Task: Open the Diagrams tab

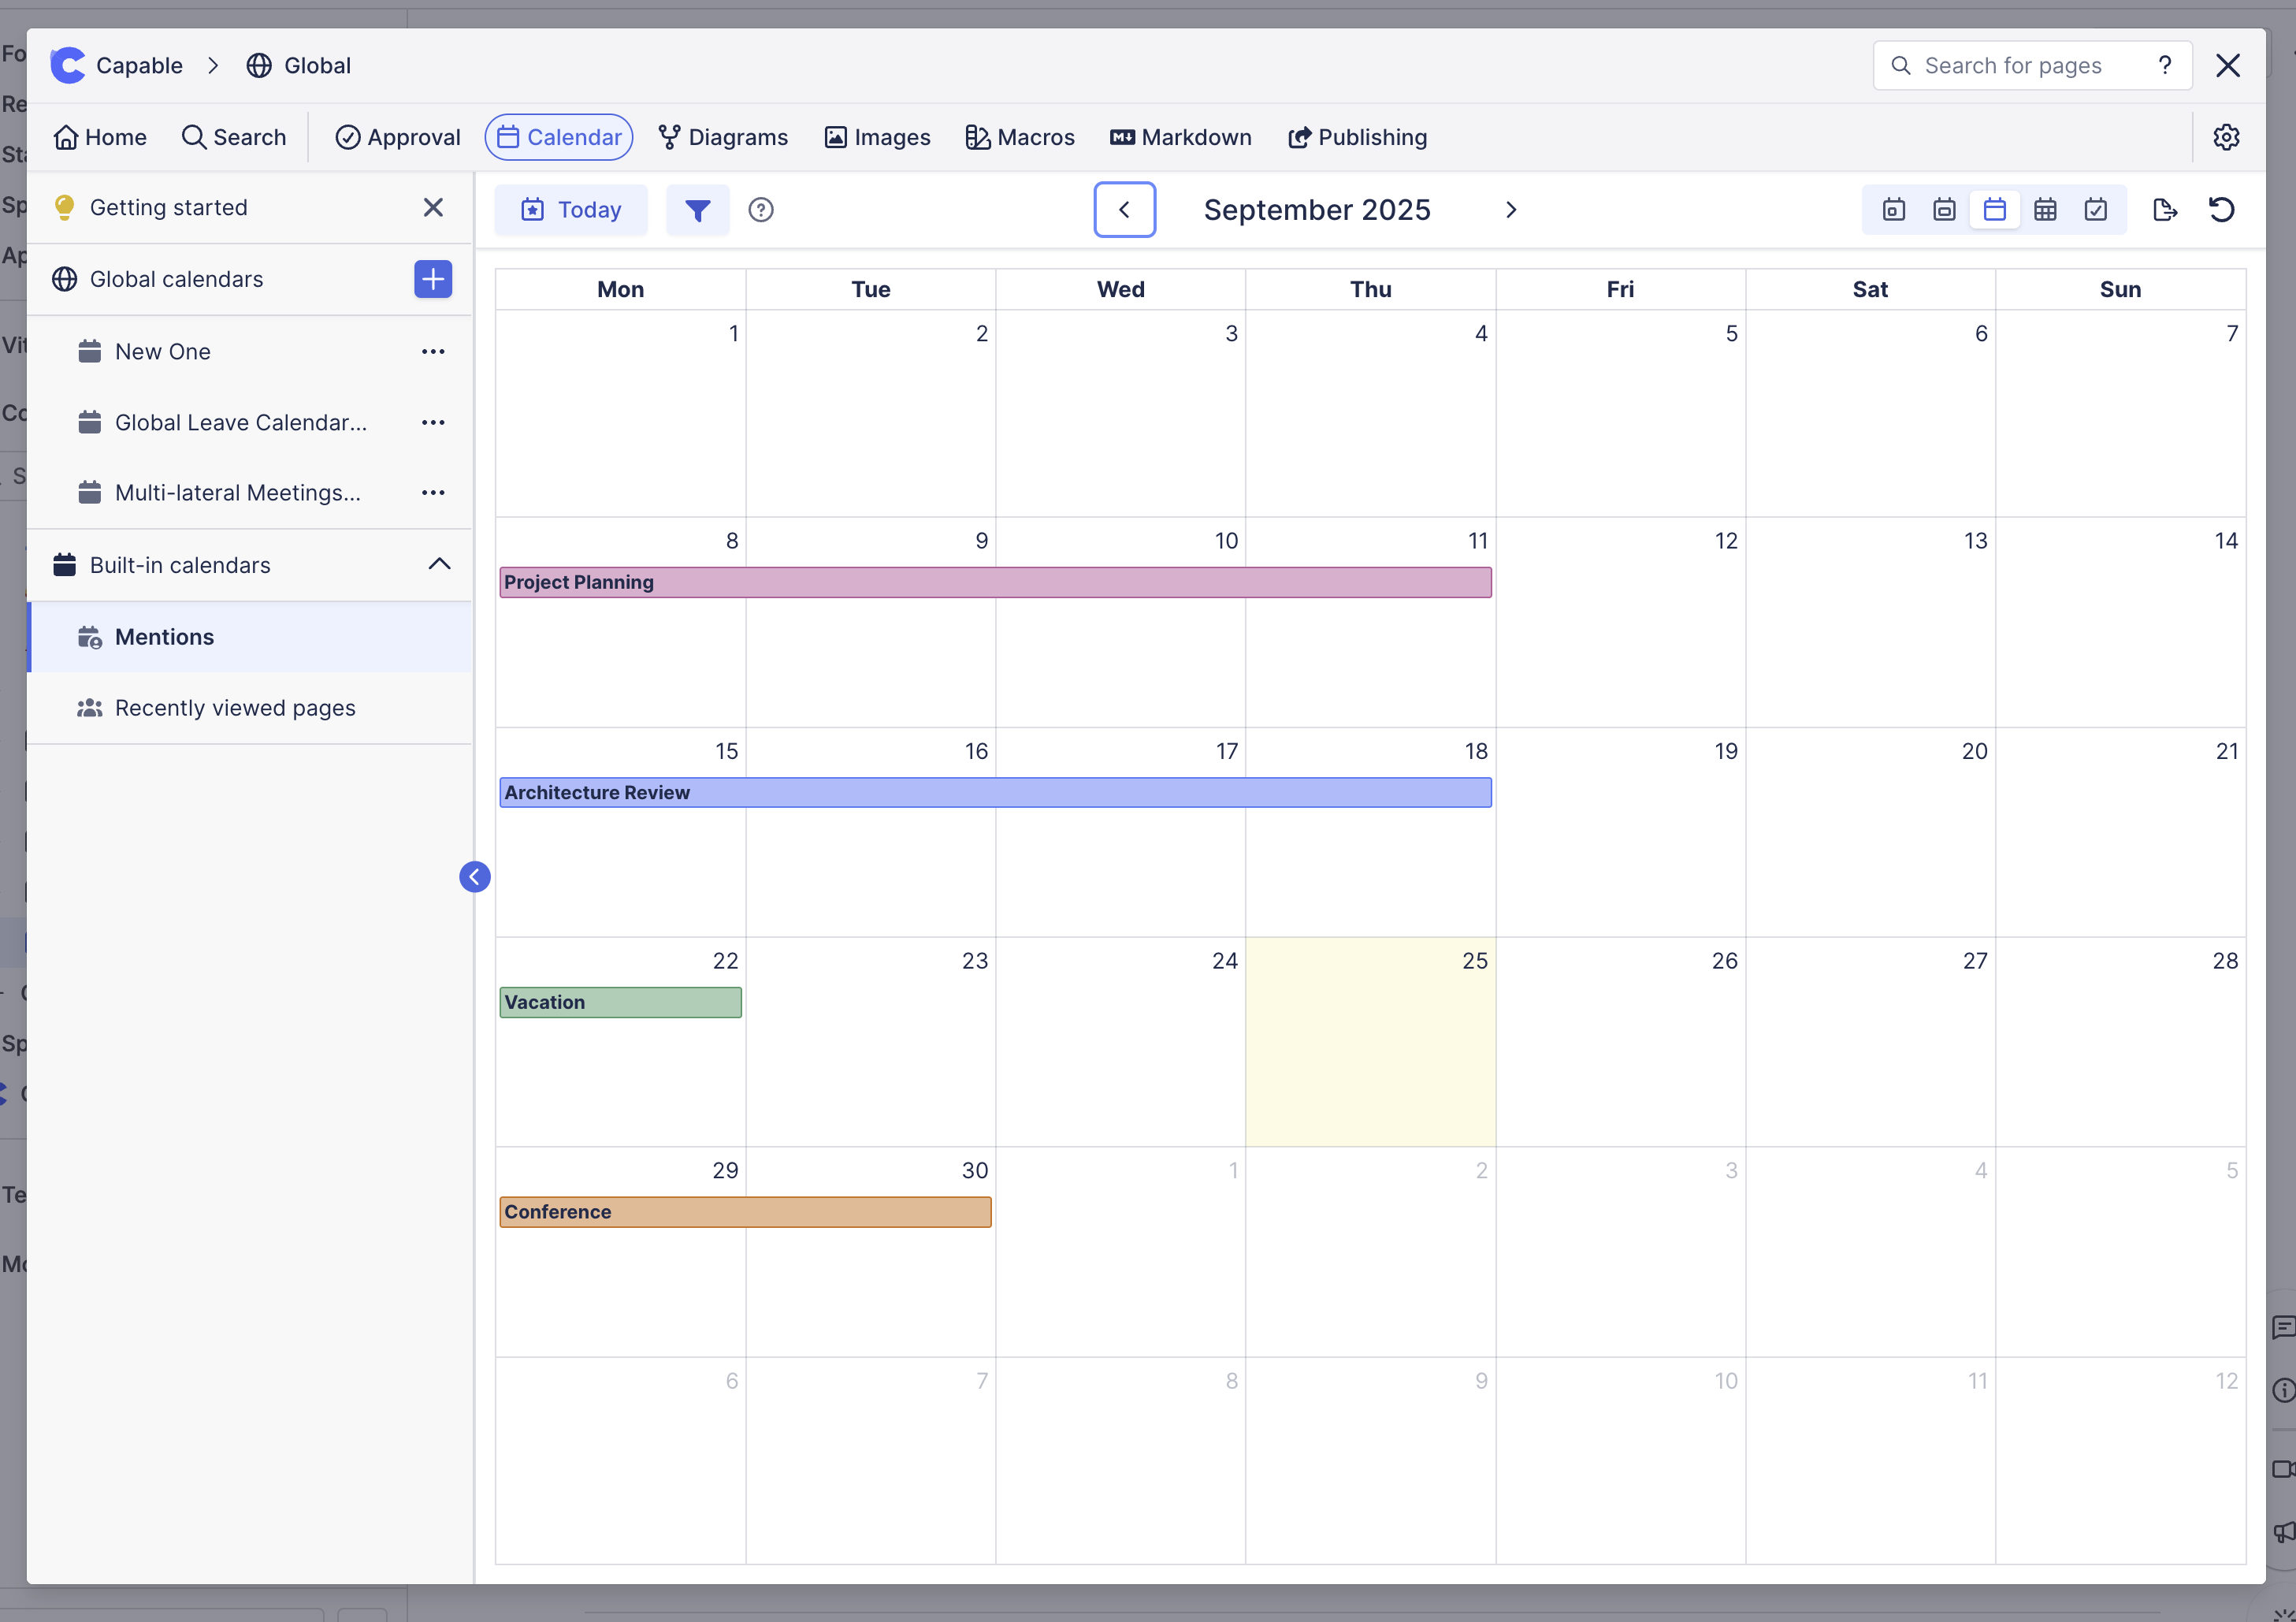Action: (723, 137)
